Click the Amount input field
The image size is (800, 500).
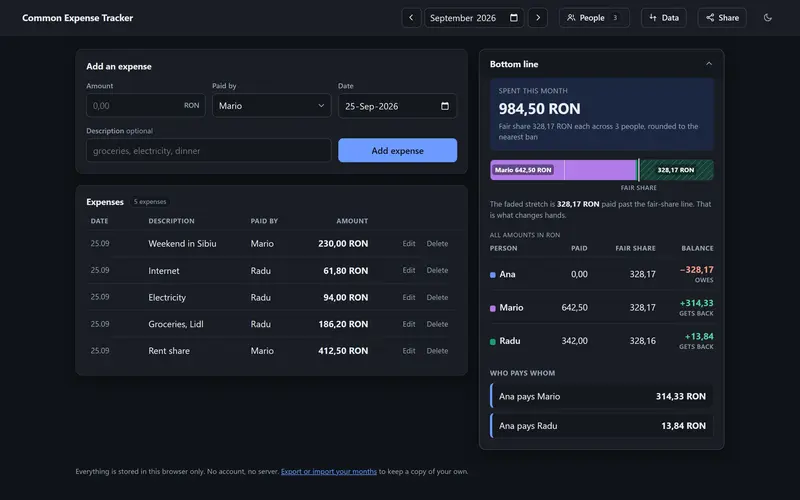(145, 106)
